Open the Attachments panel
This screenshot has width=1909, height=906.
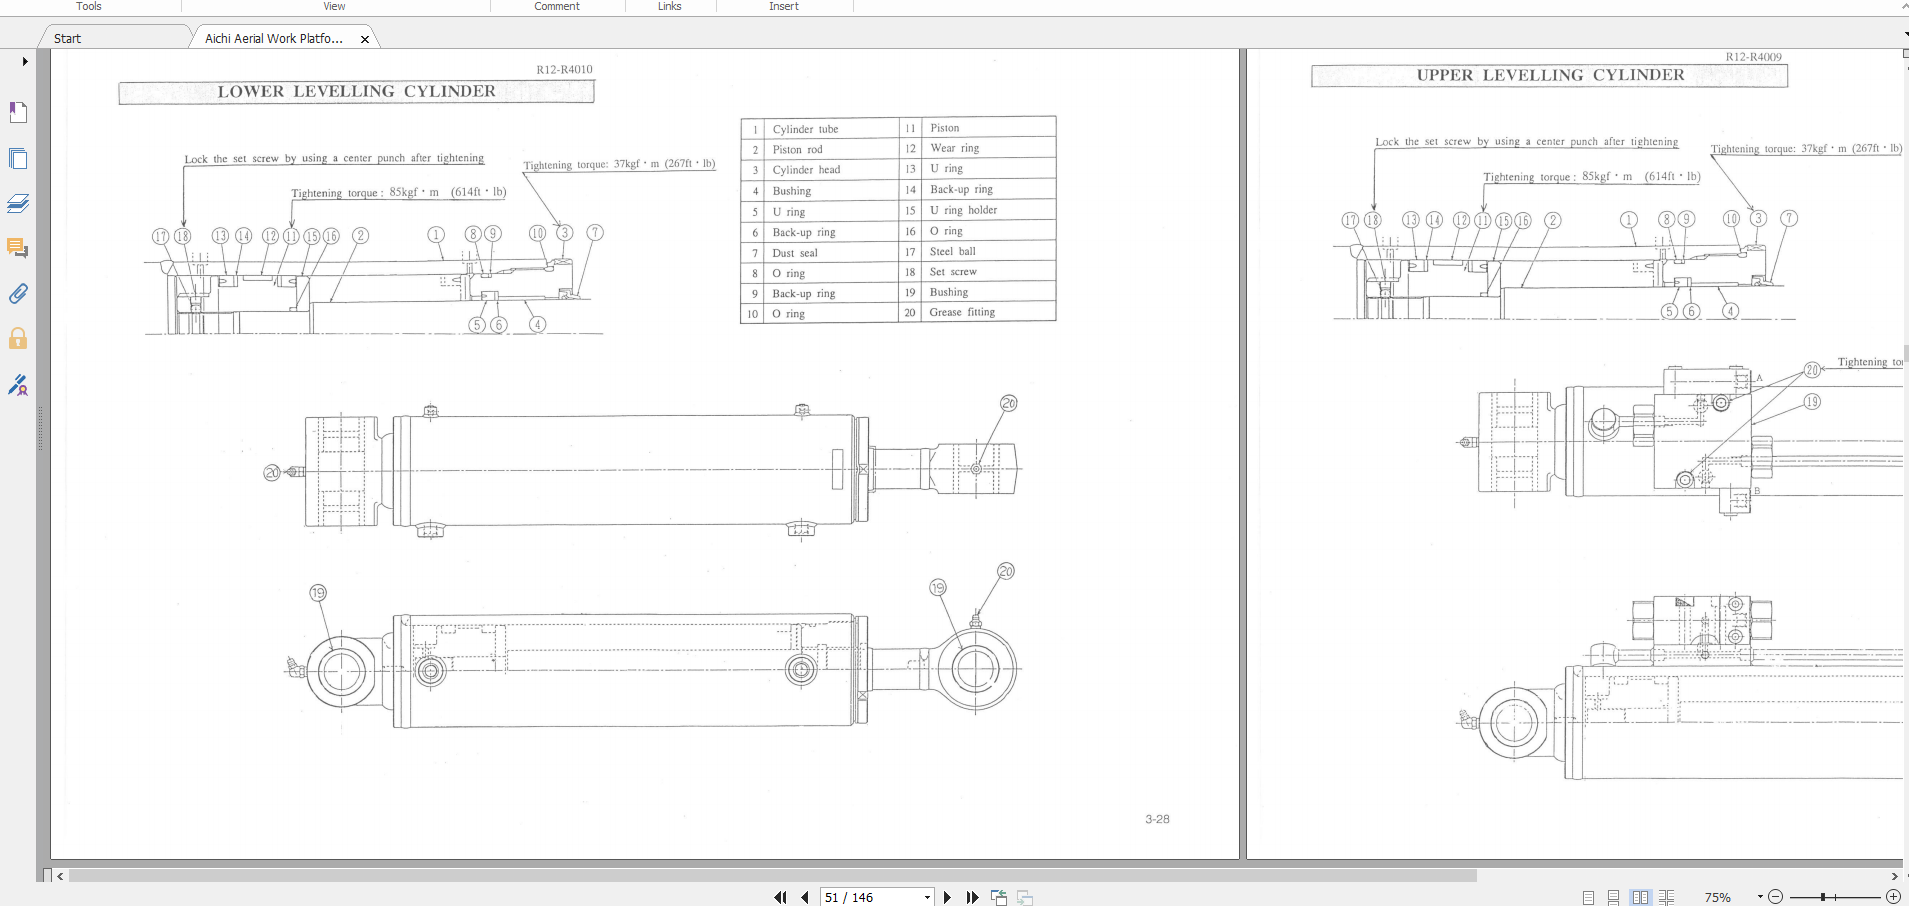tap(18, 294)
